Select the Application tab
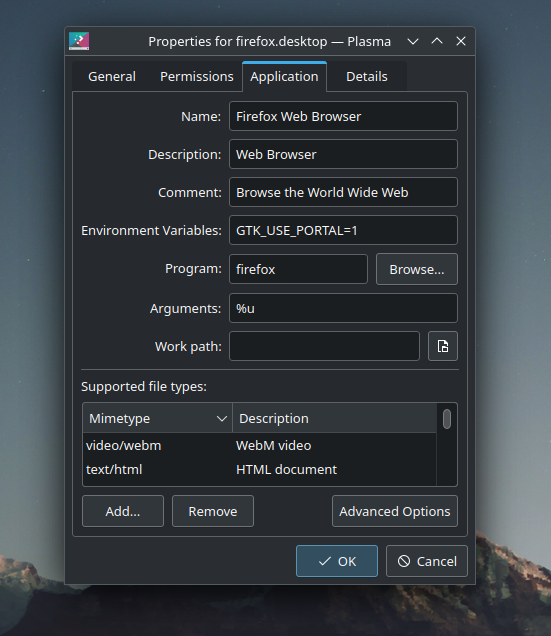 pyautogui.click(x=284, y=77)
